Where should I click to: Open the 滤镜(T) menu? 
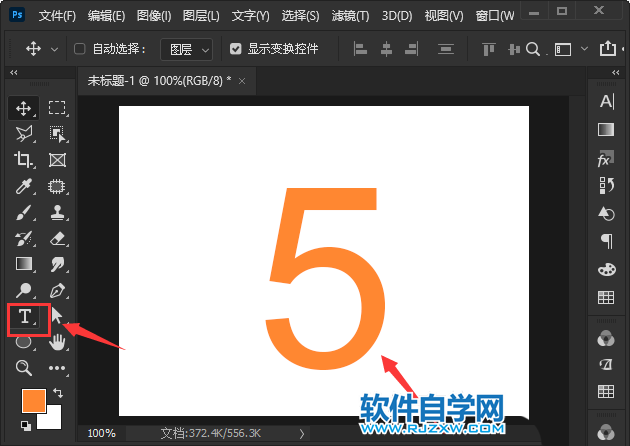tap(350, 16)
